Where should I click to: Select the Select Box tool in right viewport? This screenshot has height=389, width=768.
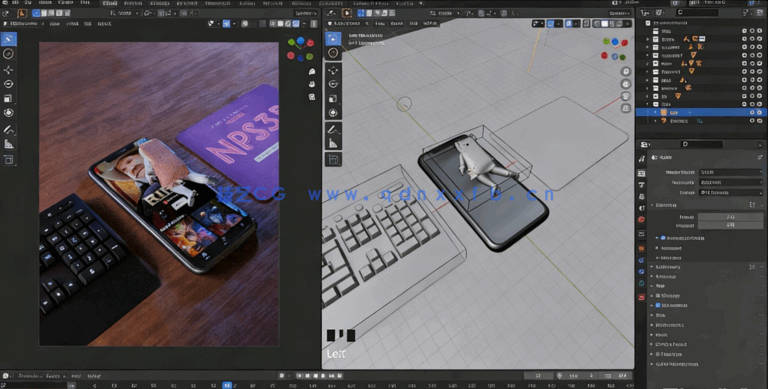334,38
